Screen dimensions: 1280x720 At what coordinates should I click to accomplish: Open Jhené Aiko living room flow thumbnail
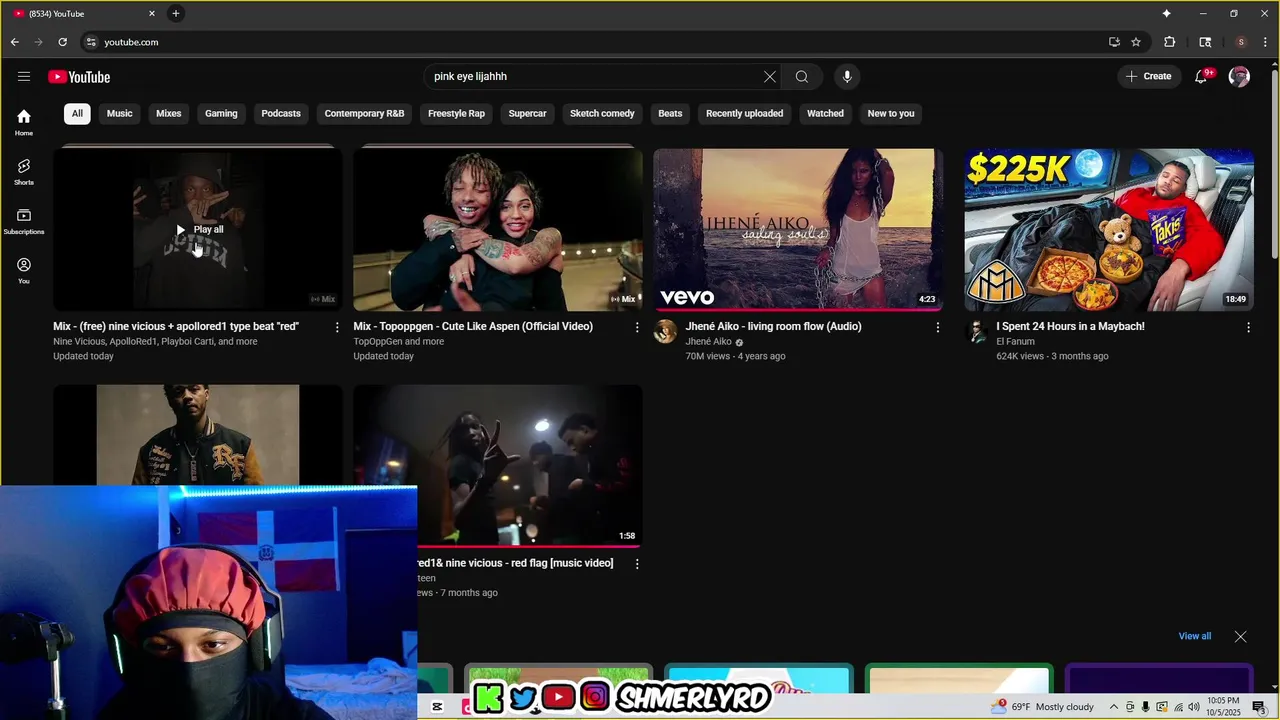pyautogui.click(x=798, y=230)
